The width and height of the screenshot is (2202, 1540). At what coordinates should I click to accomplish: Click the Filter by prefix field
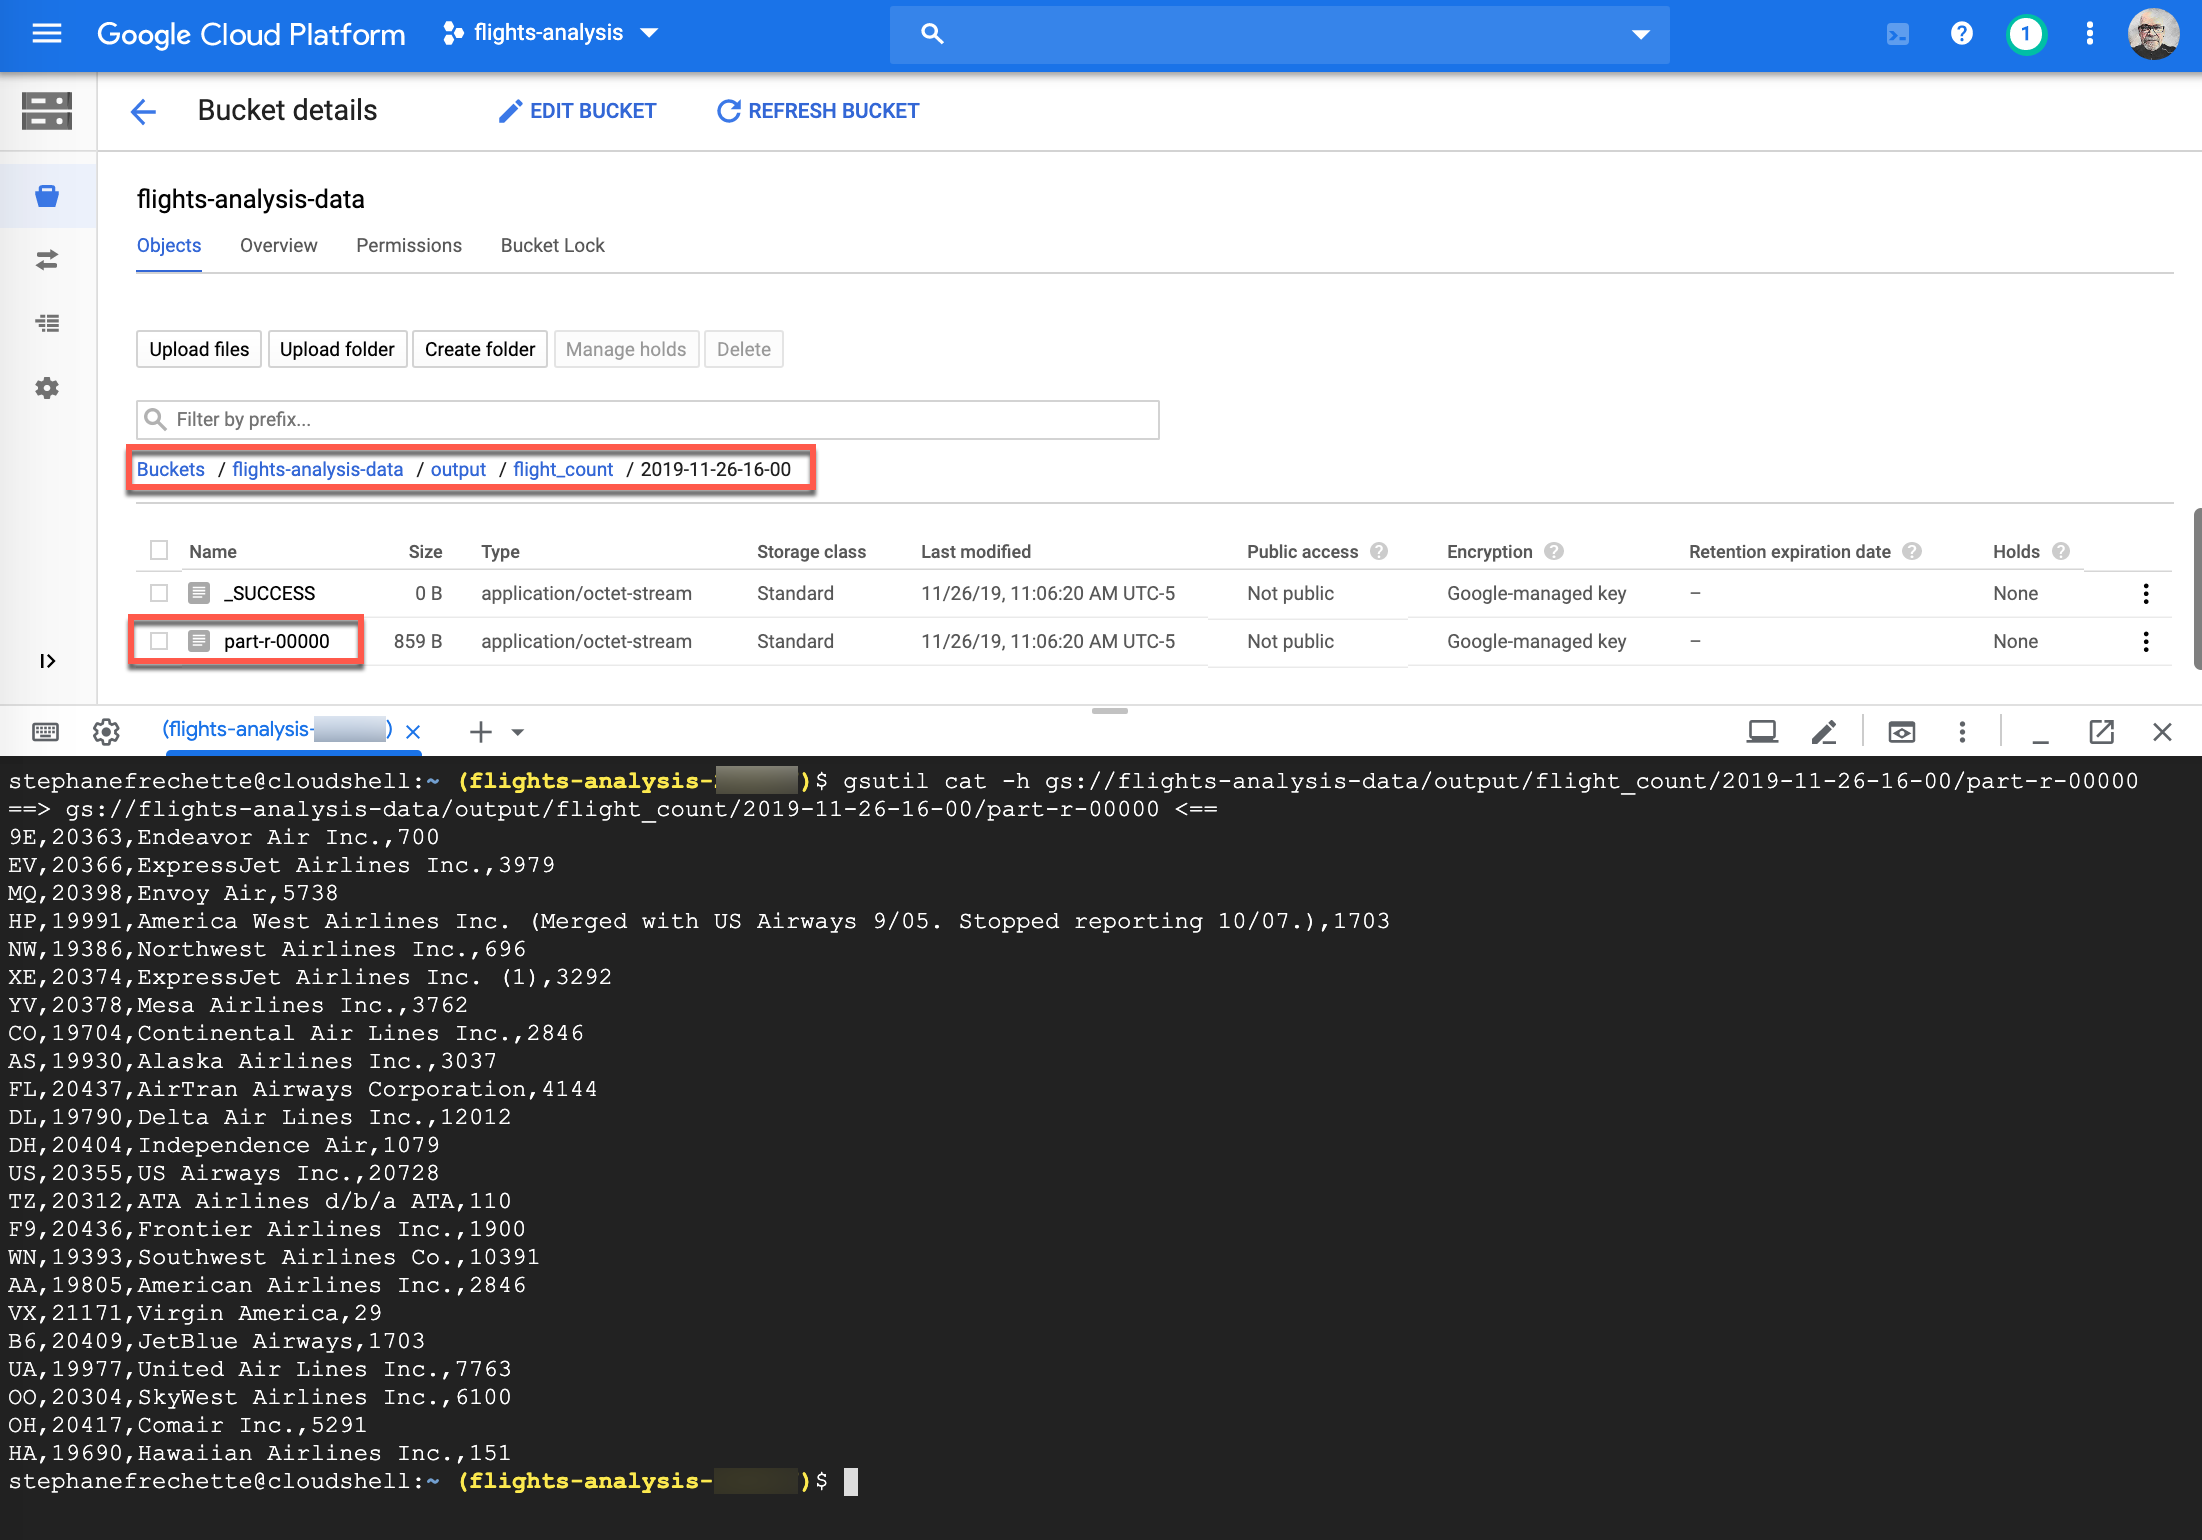coord(648,420)
